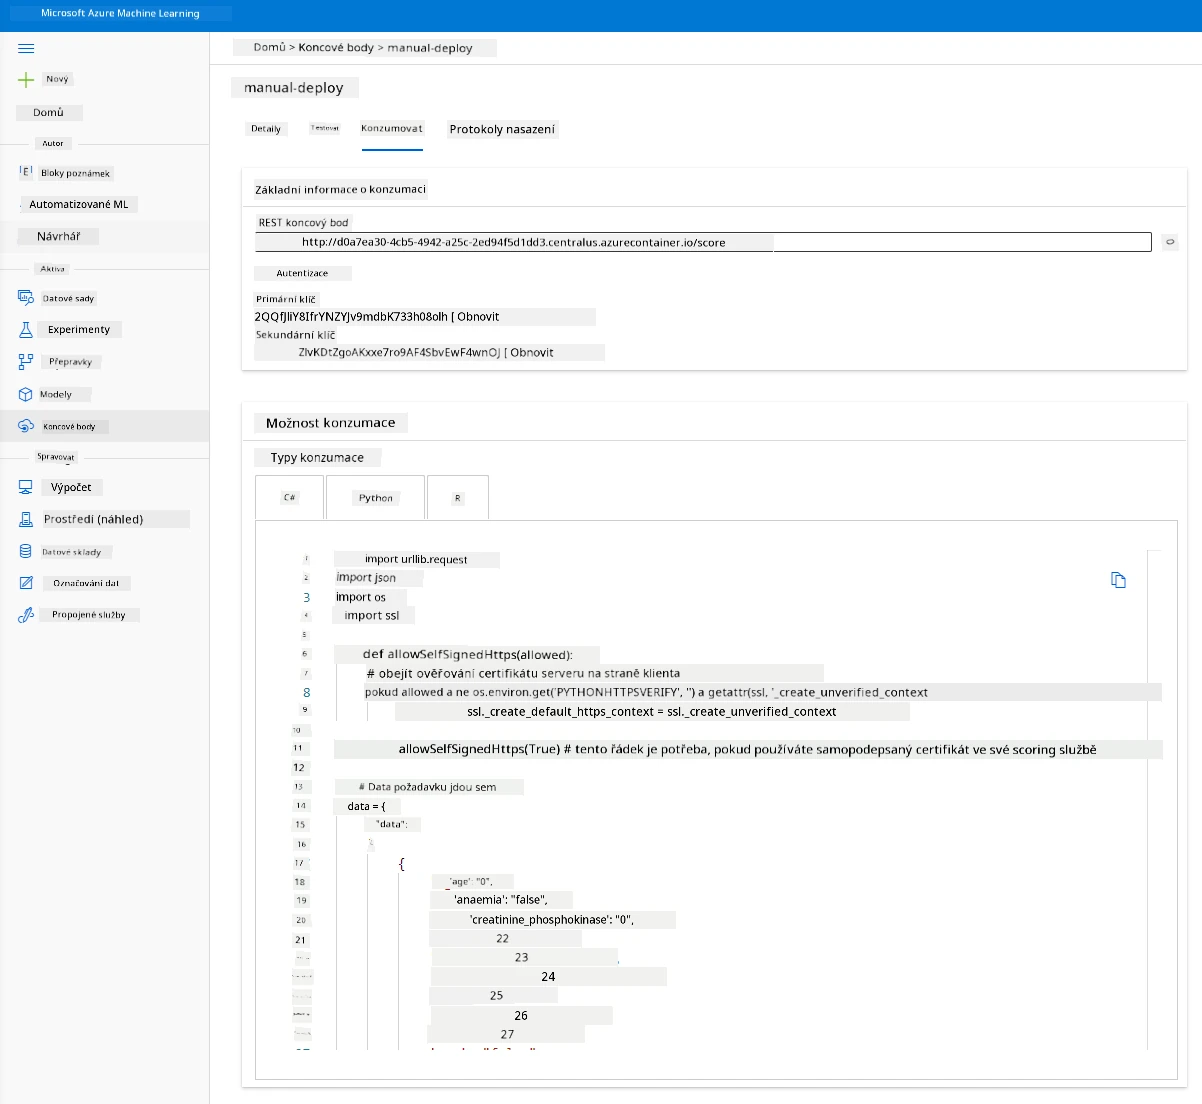The image size is (1202, 1104).
Task: Click the Koncové body breadcrumb link
Action: point(336,47)
